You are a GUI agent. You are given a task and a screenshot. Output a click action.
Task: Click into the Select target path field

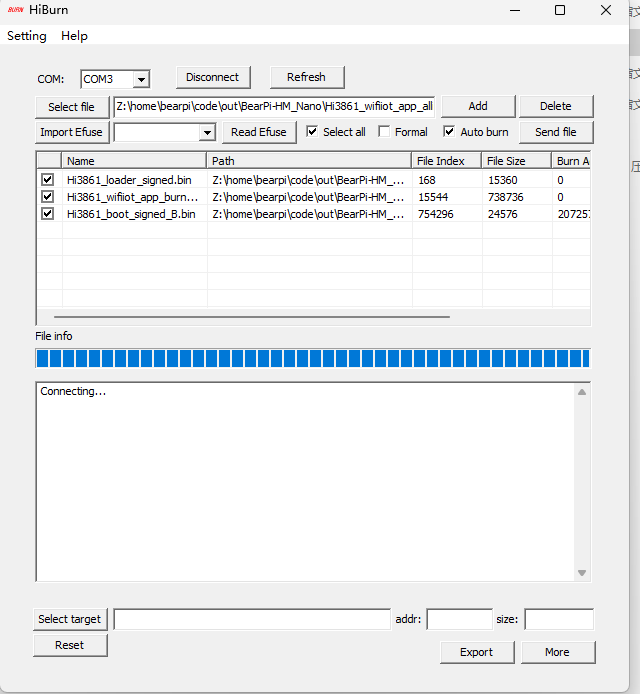pos(252,619)
